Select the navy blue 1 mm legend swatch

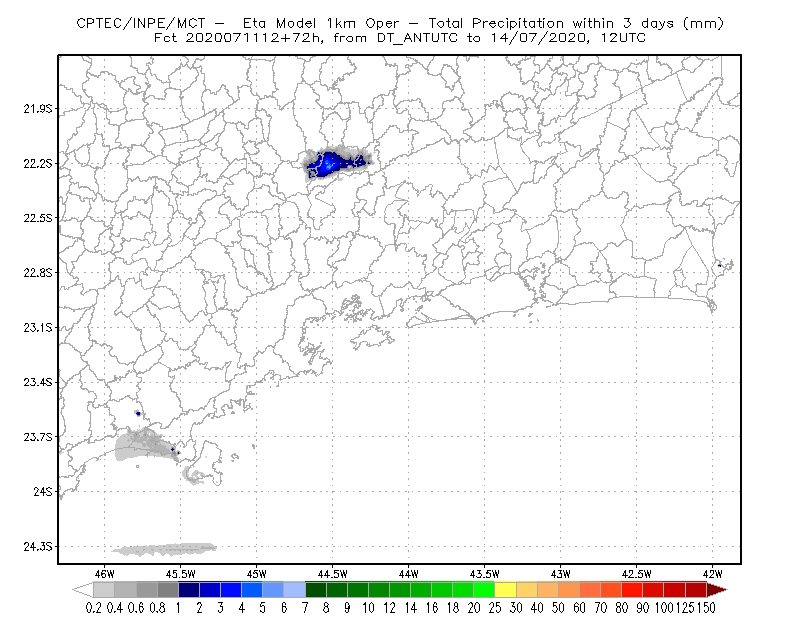coord(189,590)
